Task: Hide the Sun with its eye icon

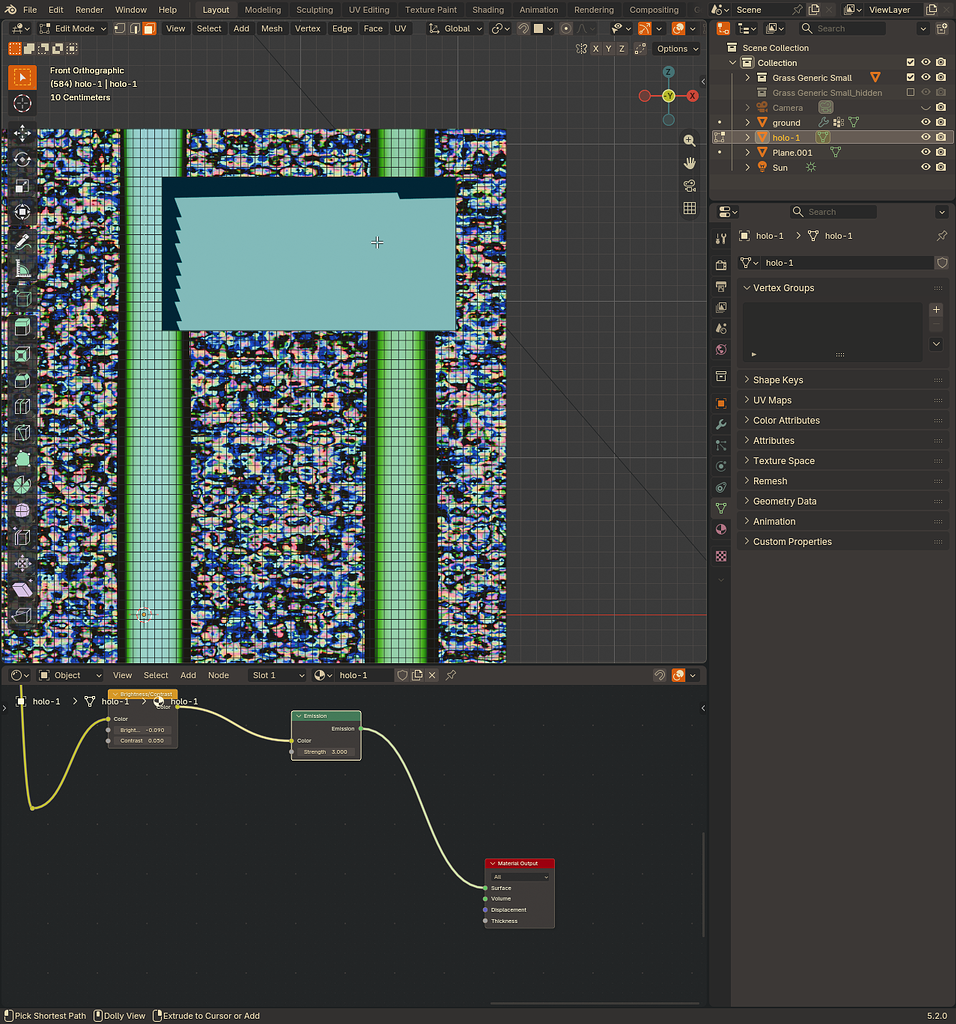Action: pyautogui.click(x=925, y=167)
